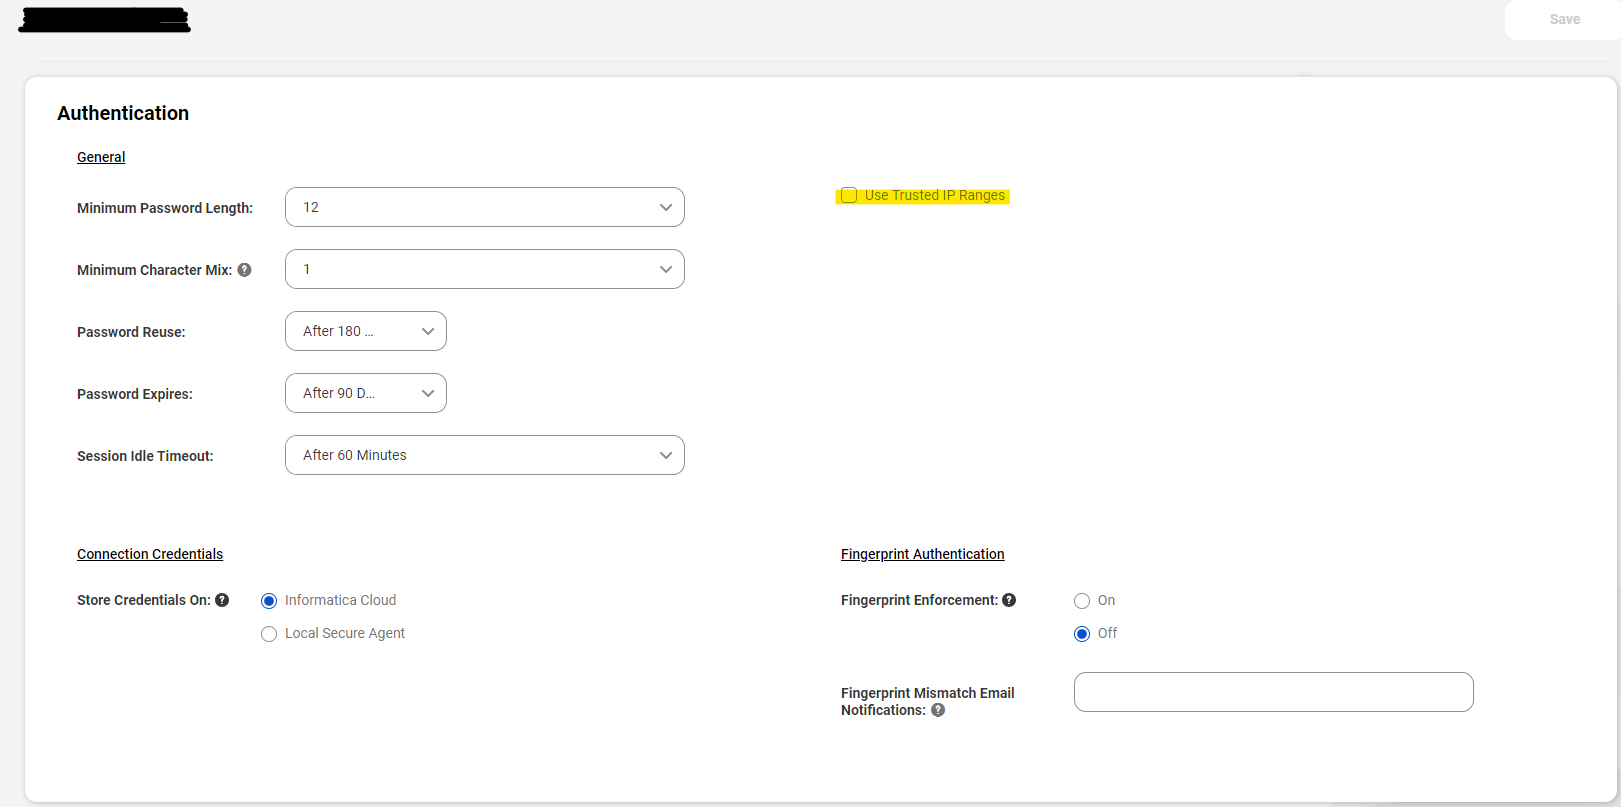Click the Connection Credentials heading
This screenshot has width=1621, height=807.
[150, 554]
